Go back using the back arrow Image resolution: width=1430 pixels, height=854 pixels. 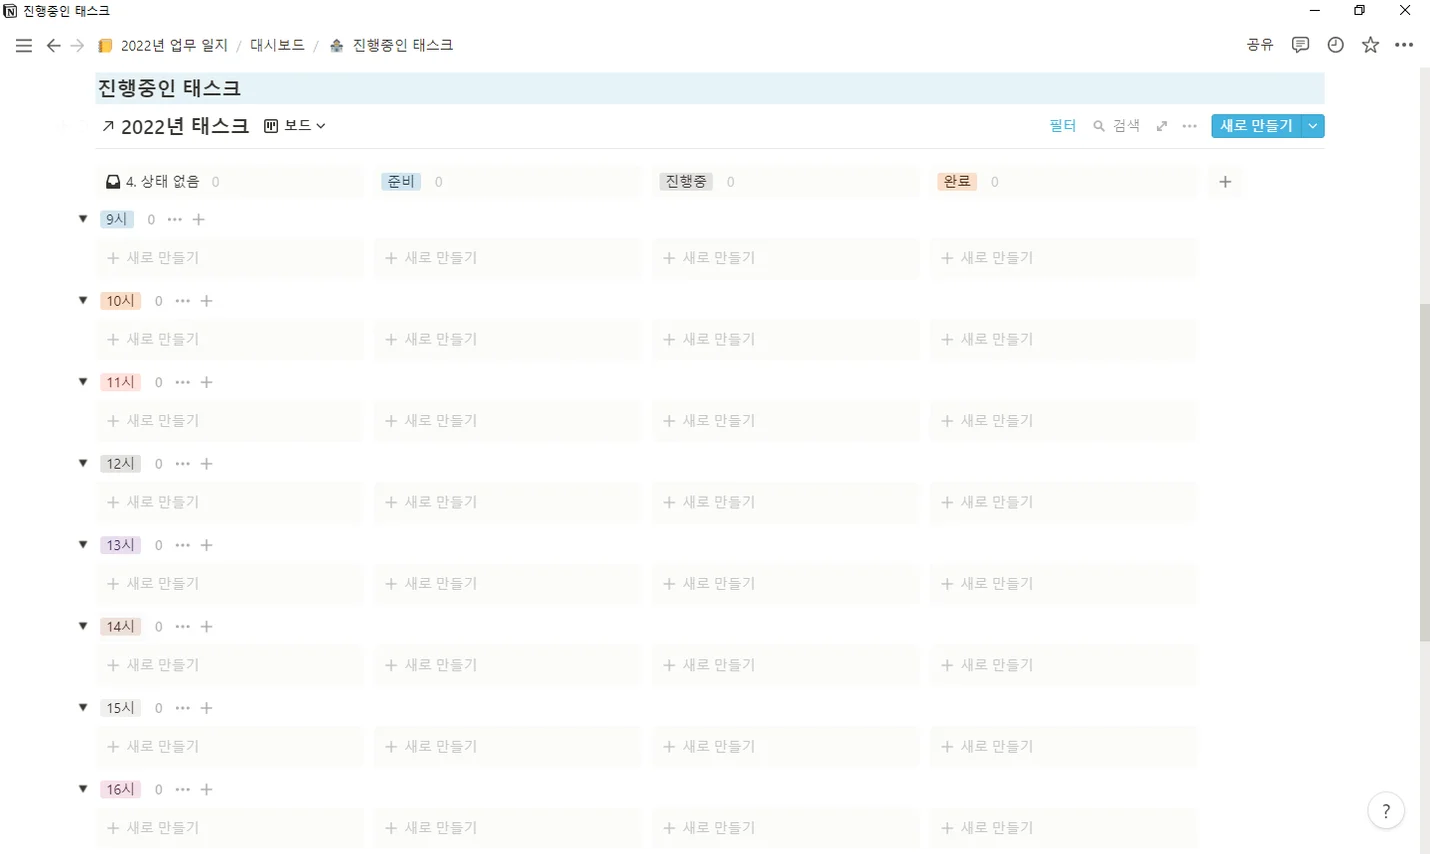pos(54,45)
